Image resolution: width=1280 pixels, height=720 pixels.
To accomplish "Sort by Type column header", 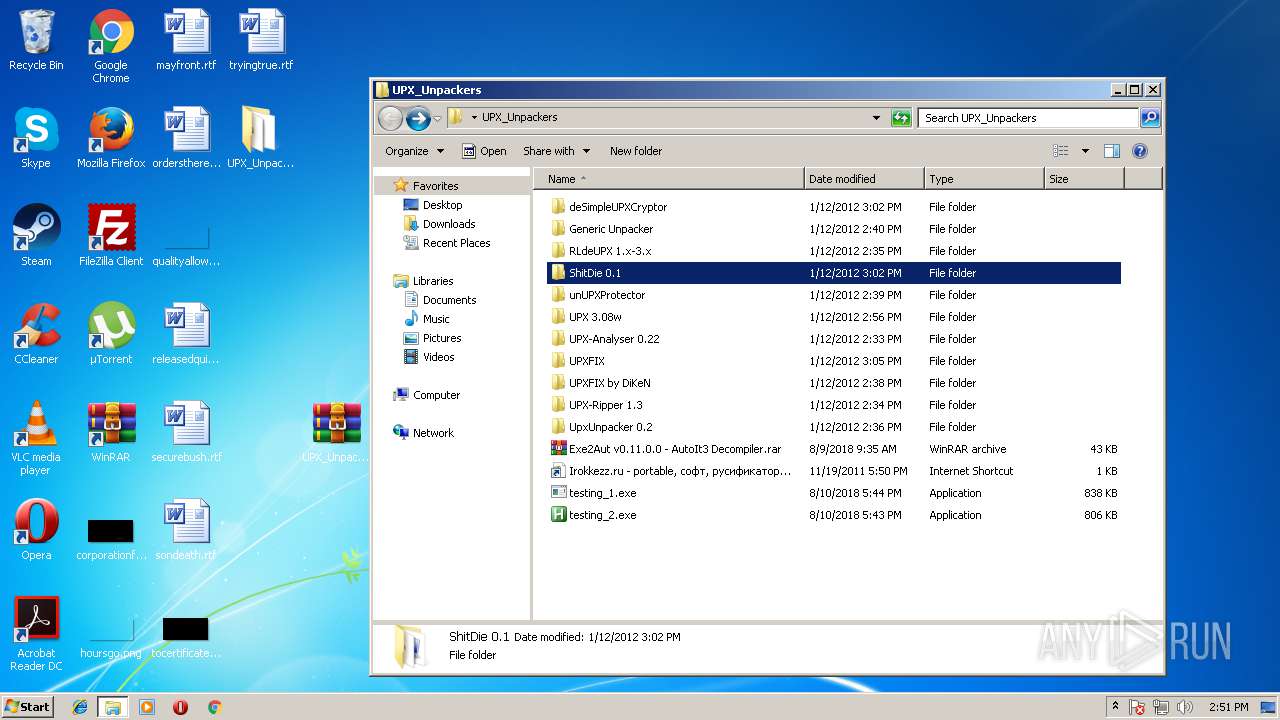I will (984, 179).
